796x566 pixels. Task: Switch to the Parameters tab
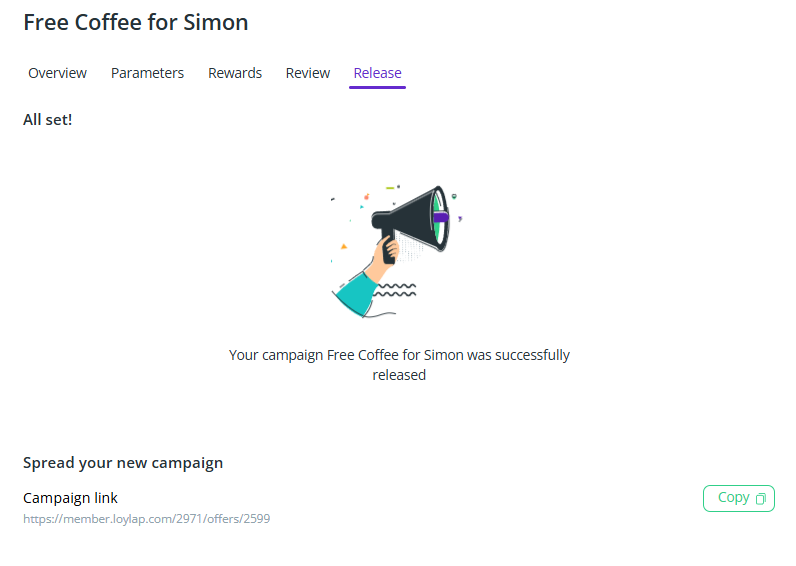pyautogui.click(x=147, y=73)
